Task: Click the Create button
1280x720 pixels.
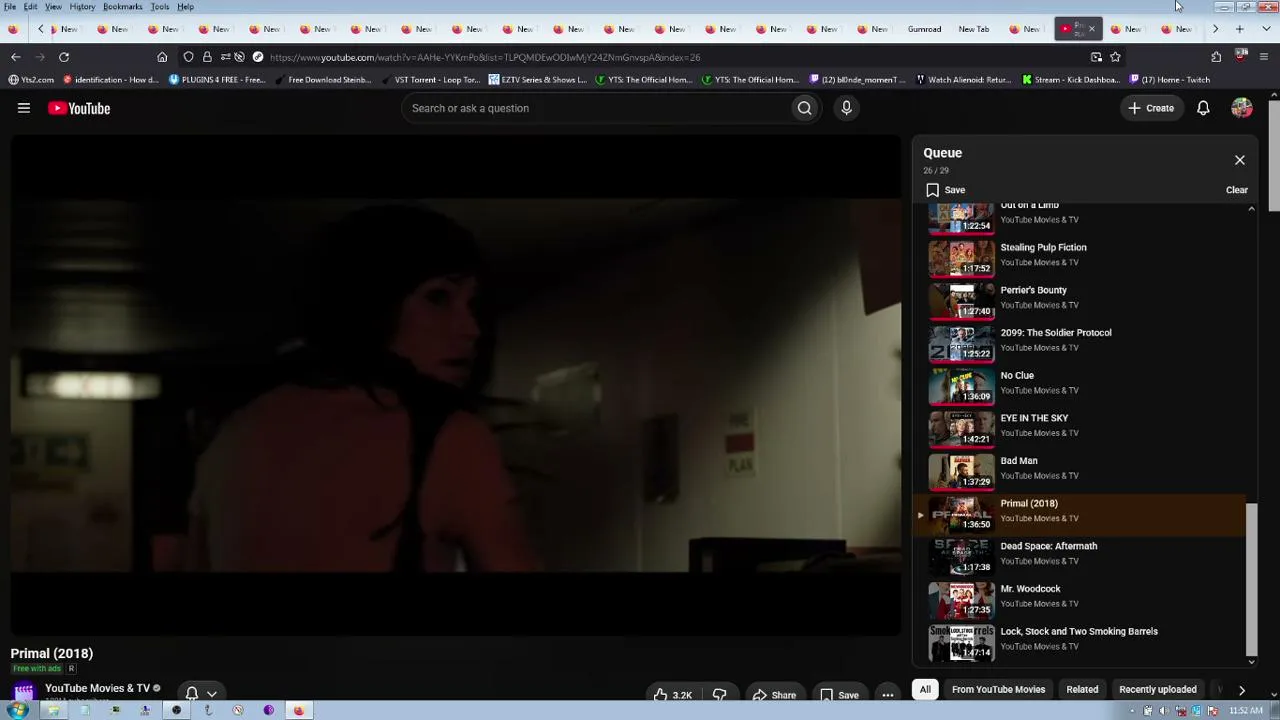Action: point(1151,108)
